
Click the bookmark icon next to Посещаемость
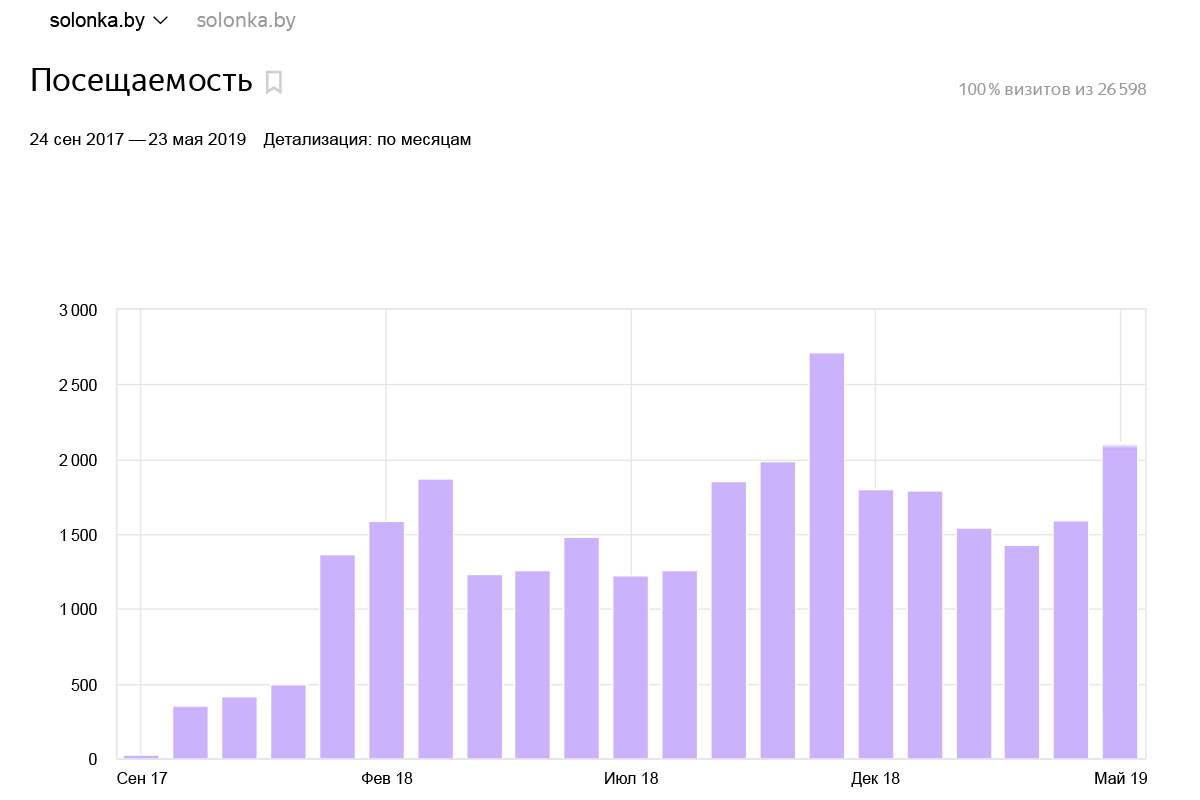pyautogui.click(x=274, y=82)
